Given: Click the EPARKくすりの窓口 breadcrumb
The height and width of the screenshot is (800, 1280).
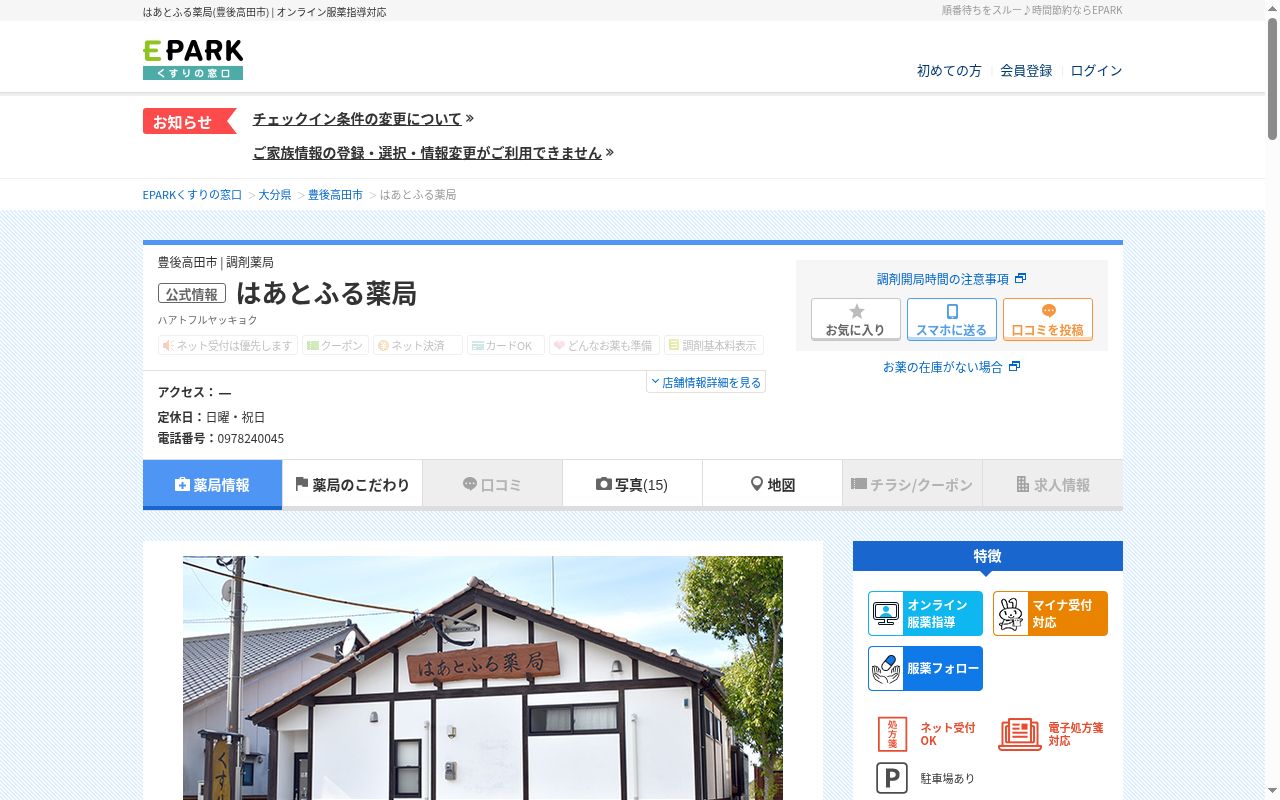Looking at the screenshot, I should pyautogui.click(x=192, y=195).
